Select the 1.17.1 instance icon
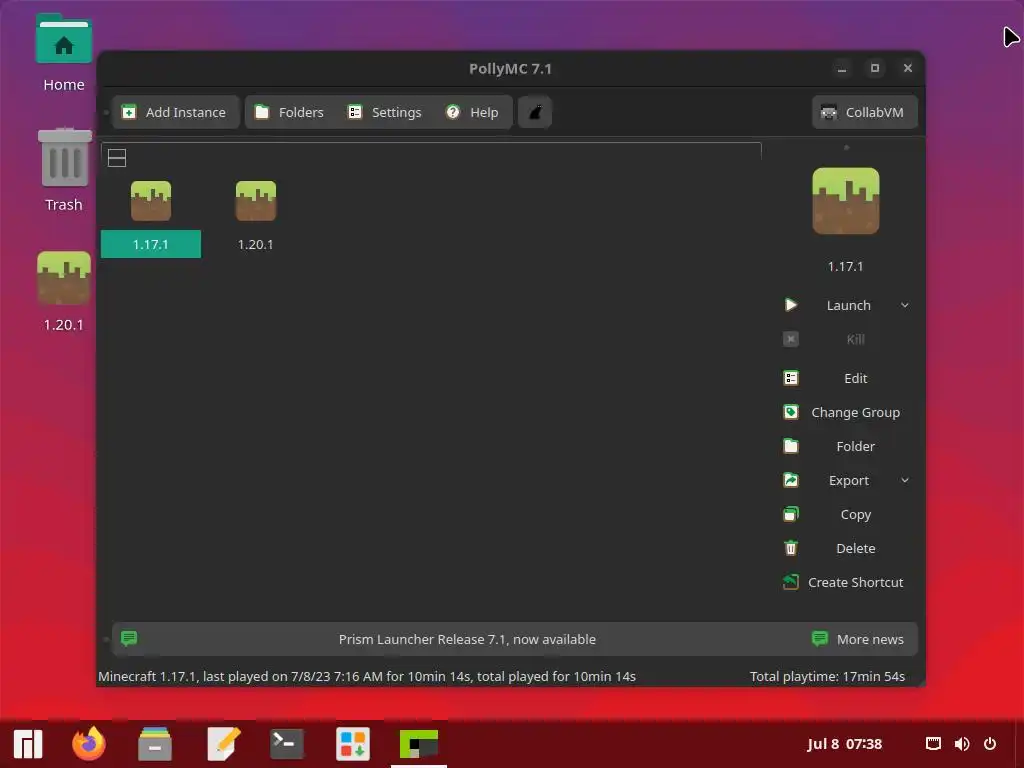Image resolution: width=1024 pixels, height=768 pixels. 151,201
